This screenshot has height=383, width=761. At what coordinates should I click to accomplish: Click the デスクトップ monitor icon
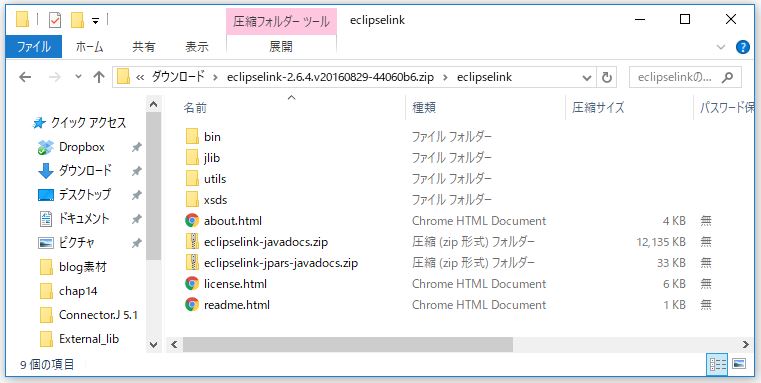(46, 195)
